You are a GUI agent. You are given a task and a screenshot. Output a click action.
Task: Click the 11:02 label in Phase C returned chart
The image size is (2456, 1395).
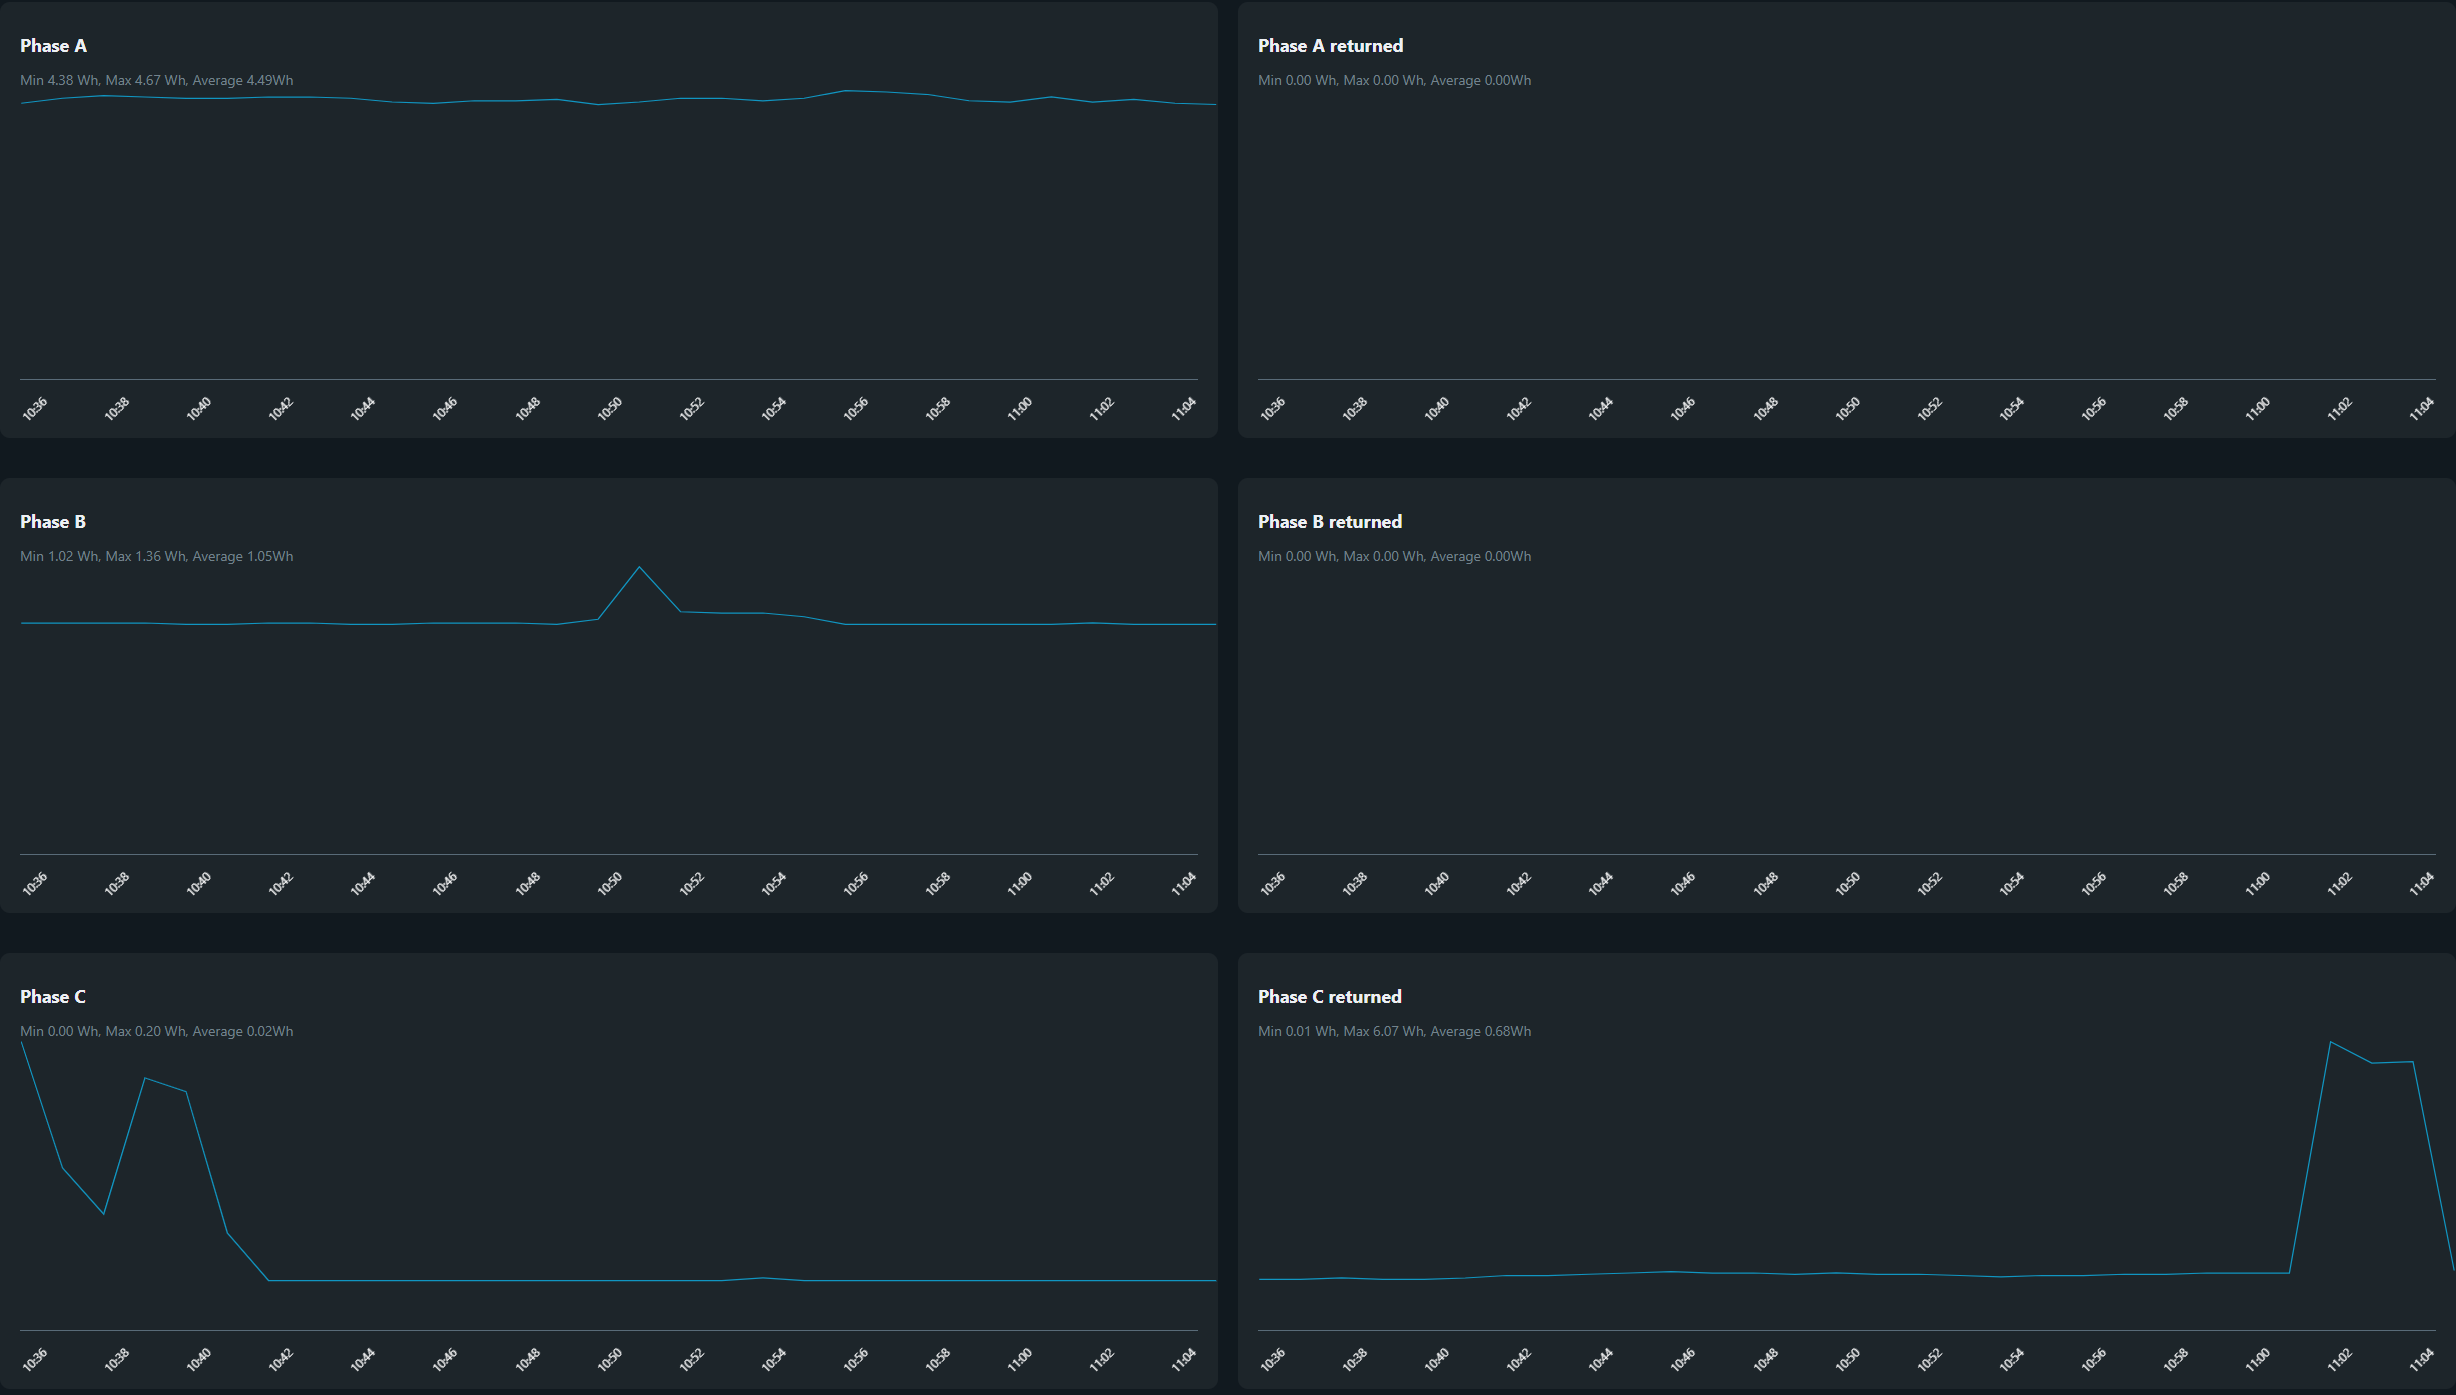point(2339,1359)
